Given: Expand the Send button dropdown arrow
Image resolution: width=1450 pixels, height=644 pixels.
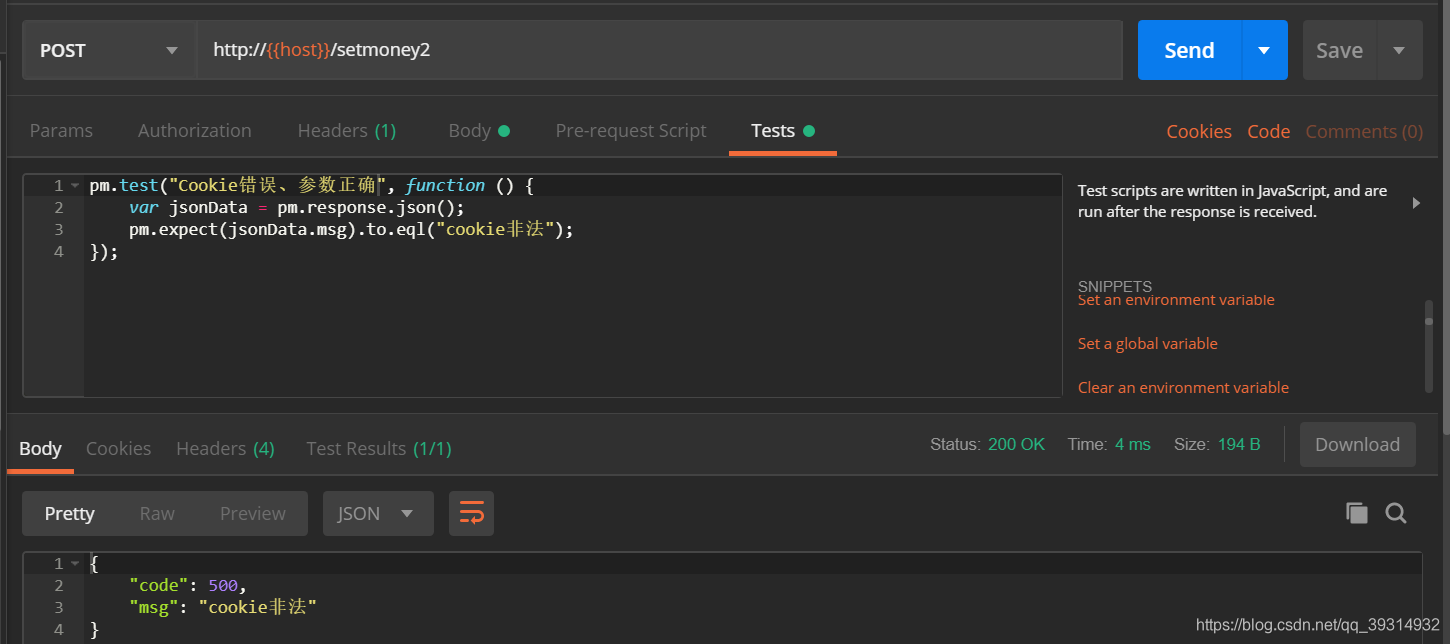Looking at the screenshot, I should (x=1265, y=50).
